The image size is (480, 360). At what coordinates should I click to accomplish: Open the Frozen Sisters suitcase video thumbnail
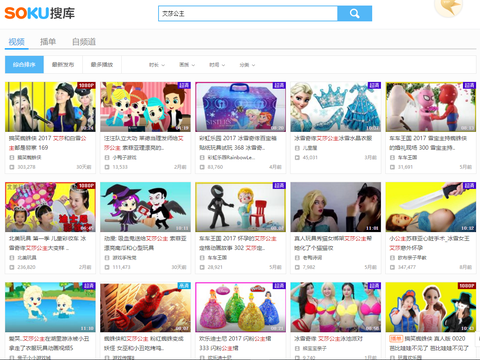pyautogui.click(x=241, y=107)
